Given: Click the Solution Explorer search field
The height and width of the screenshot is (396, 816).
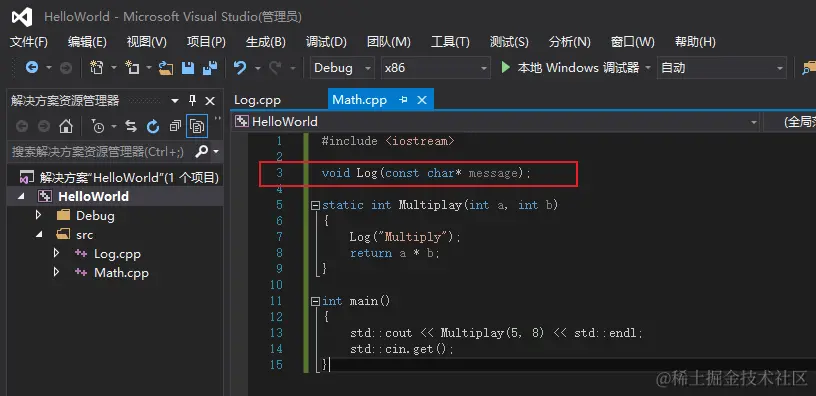Looking at the screenshot, I should point(101,151).
